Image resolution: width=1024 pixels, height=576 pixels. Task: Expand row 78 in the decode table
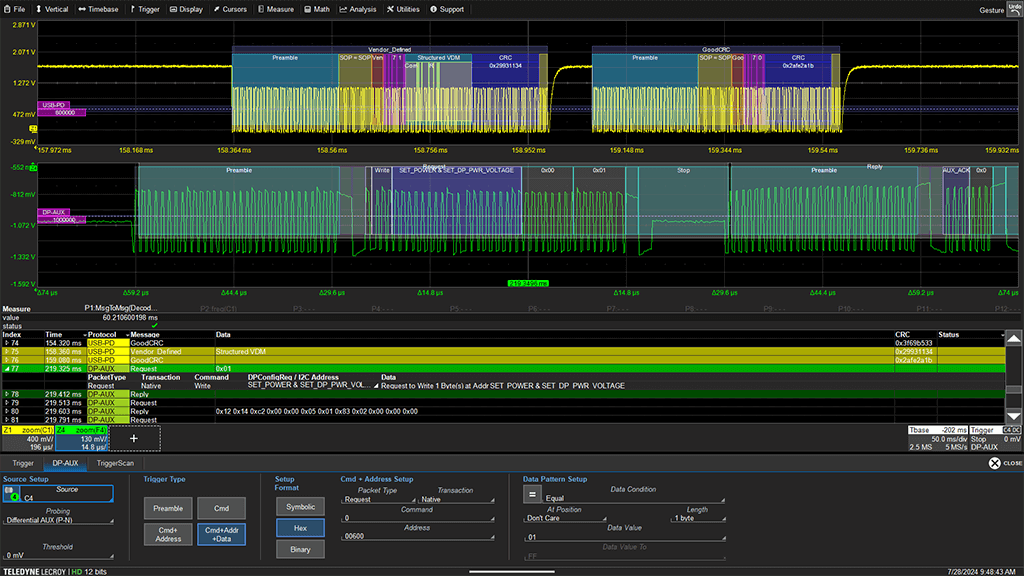[x=5, y=394]
